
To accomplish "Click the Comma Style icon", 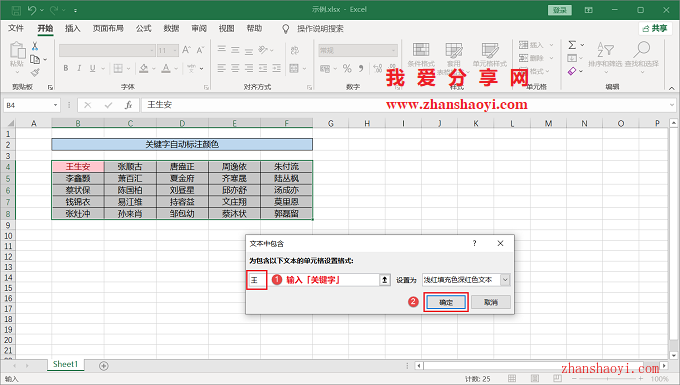I will tap(361, 68).
